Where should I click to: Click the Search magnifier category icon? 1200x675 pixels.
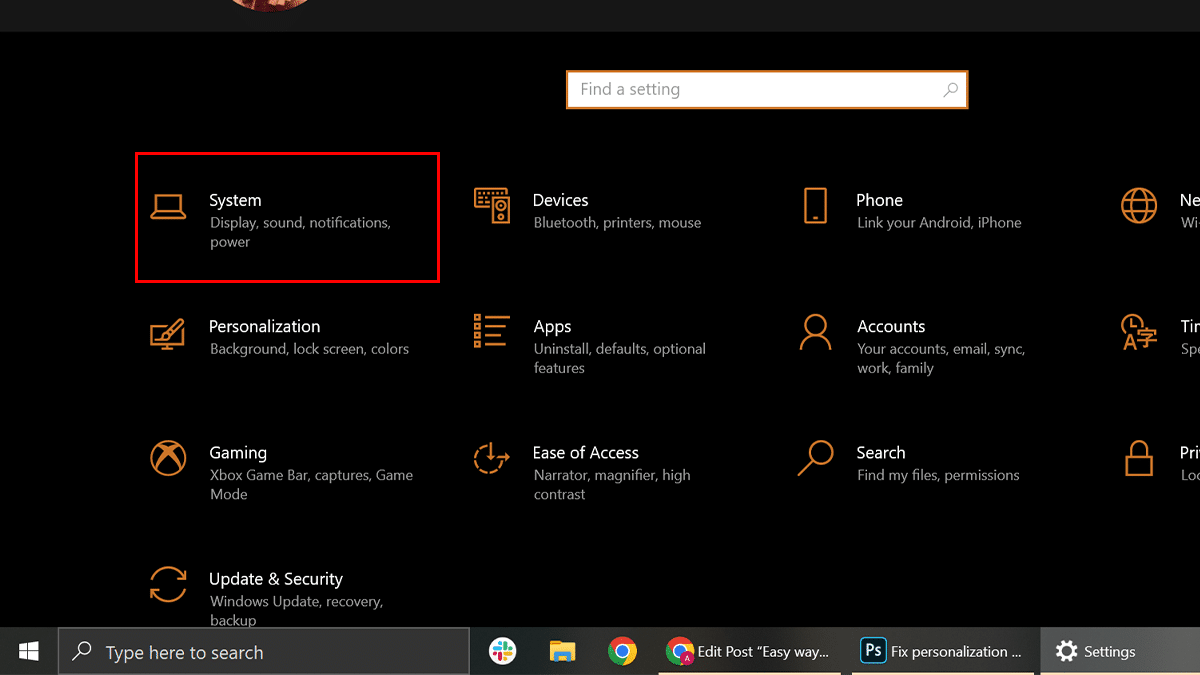(815, 458)
